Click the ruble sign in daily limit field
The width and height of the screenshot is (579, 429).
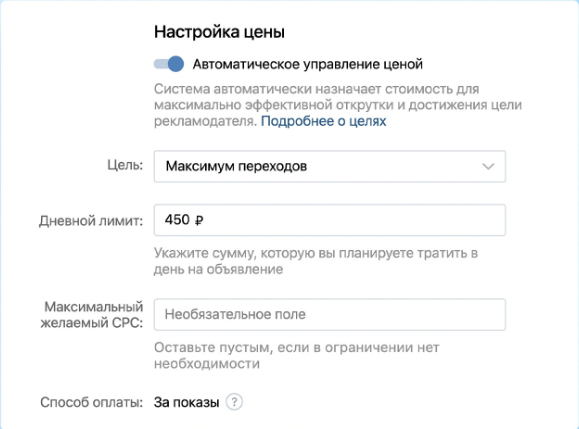199,221
